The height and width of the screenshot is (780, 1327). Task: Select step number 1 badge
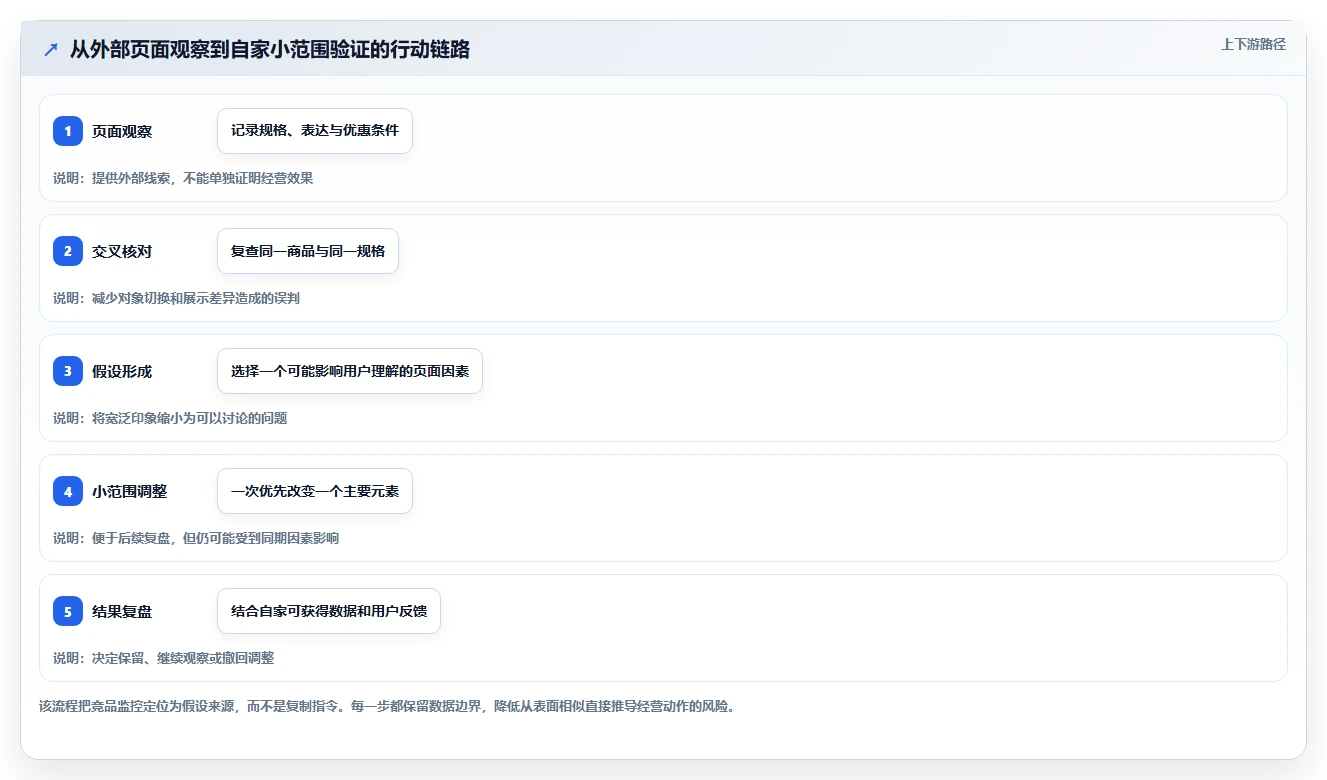click(x=68, y=131)
